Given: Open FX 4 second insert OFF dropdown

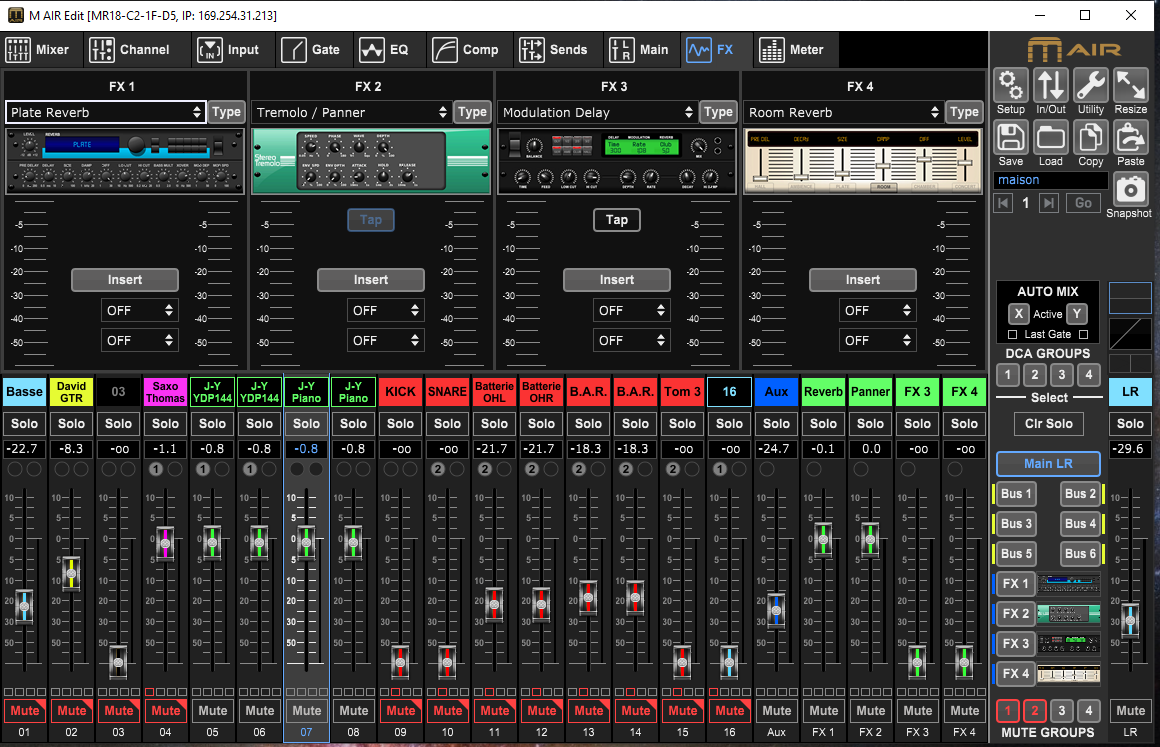Looking at the screenshot, I should 877,340.
